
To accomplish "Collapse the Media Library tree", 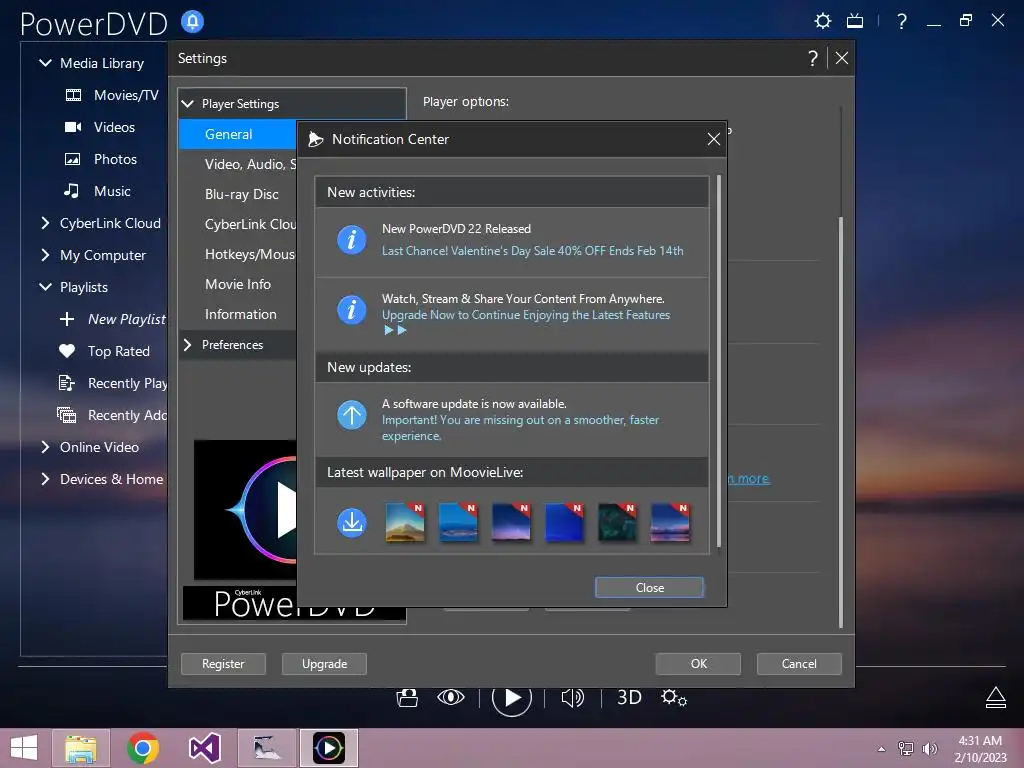I will [45, 63].
